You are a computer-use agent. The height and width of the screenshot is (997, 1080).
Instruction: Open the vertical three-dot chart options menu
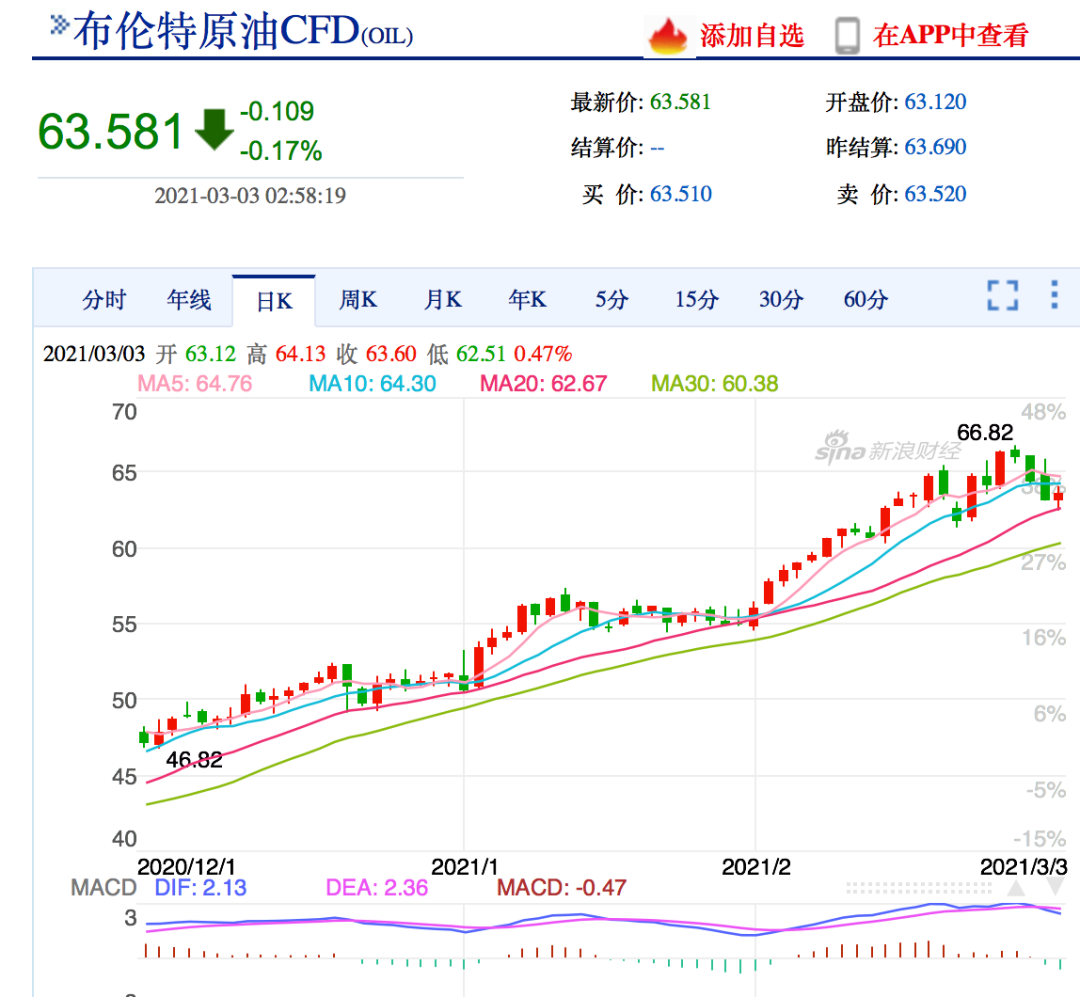1053,297
